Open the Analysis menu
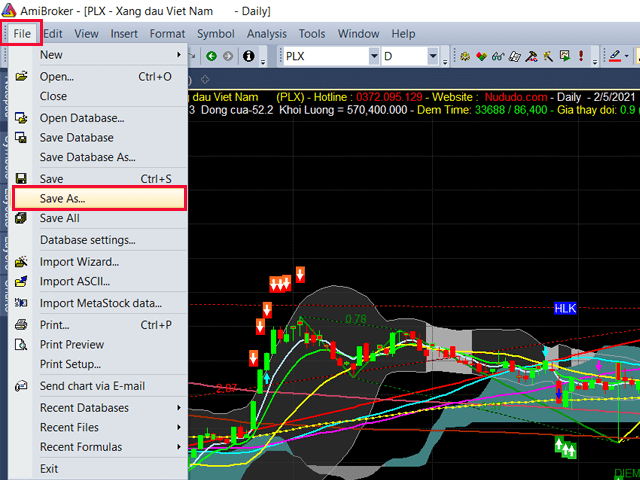Viewport: 640px width, 480px height. 267,33
